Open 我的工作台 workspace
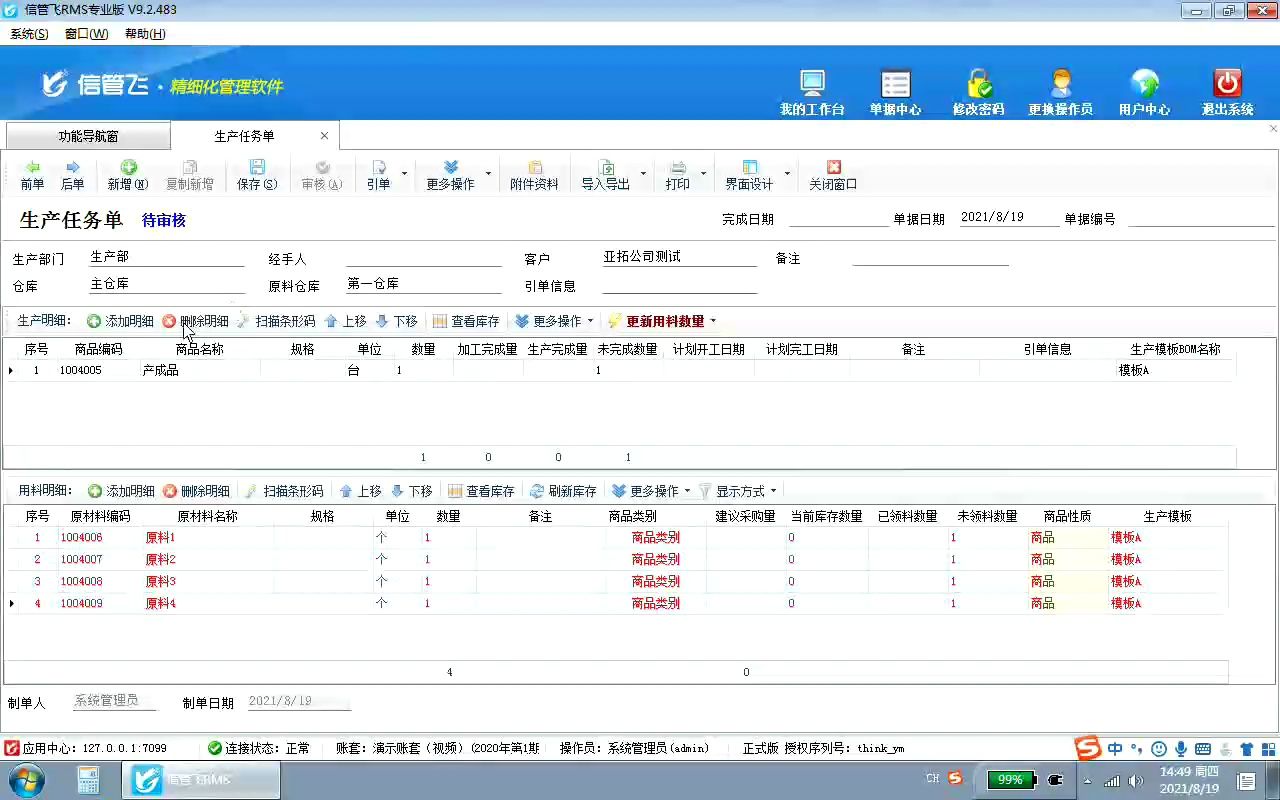The height and width of the screenshot is (800, 1280). click(812, 93)
